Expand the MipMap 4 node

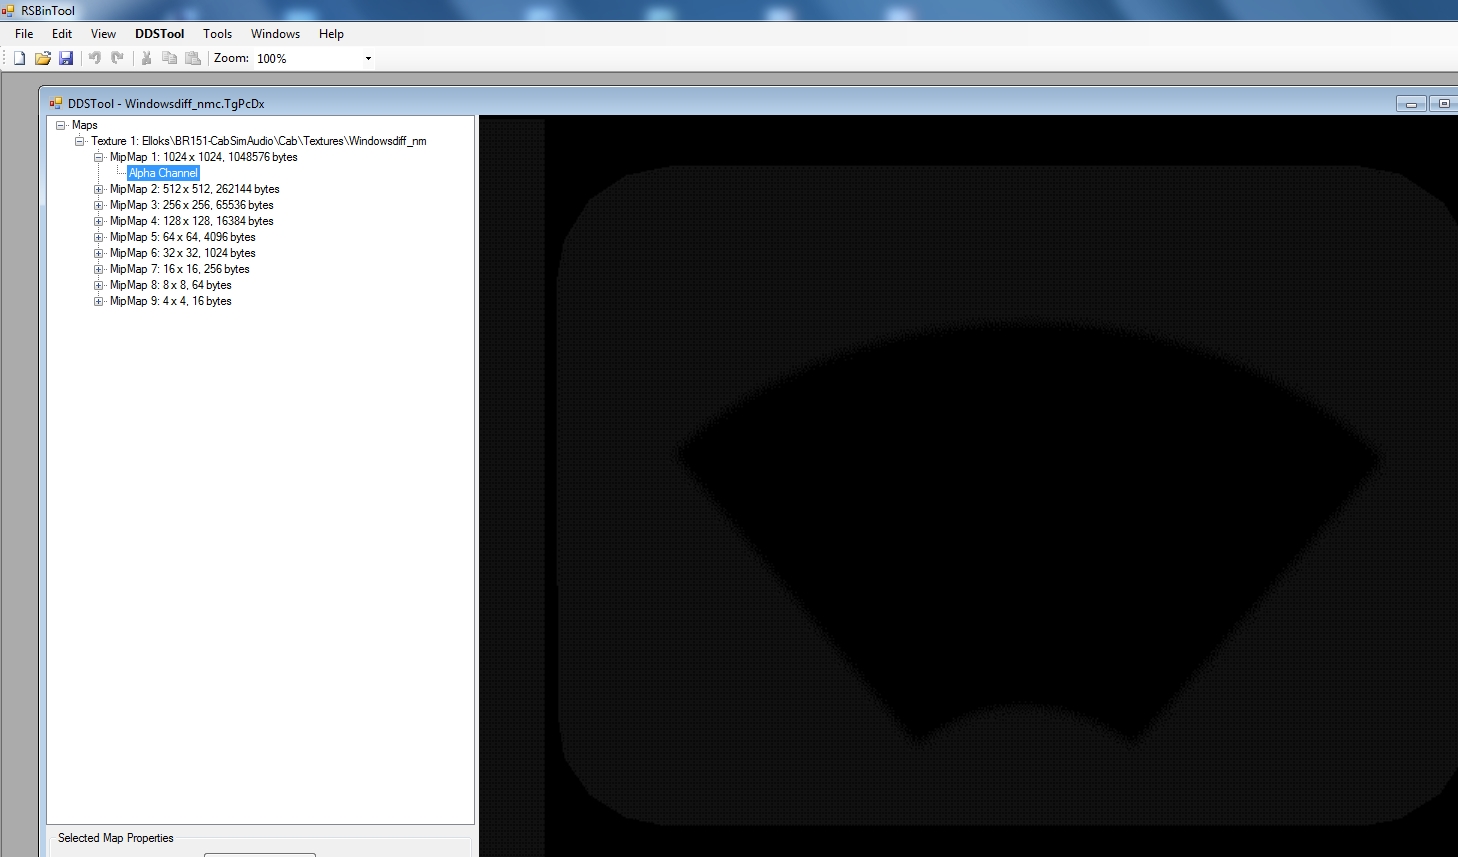[99, 221]
